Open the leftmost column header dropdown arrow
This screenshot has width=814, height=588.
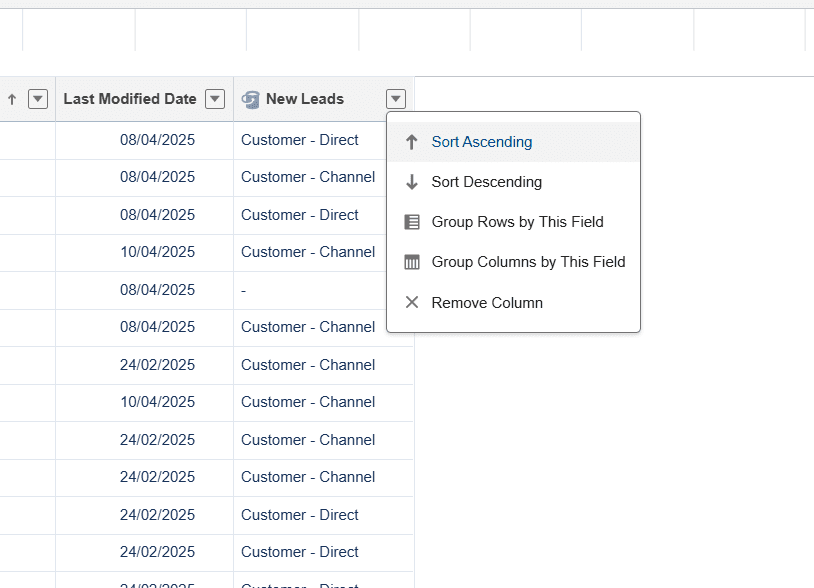(38, 99)
